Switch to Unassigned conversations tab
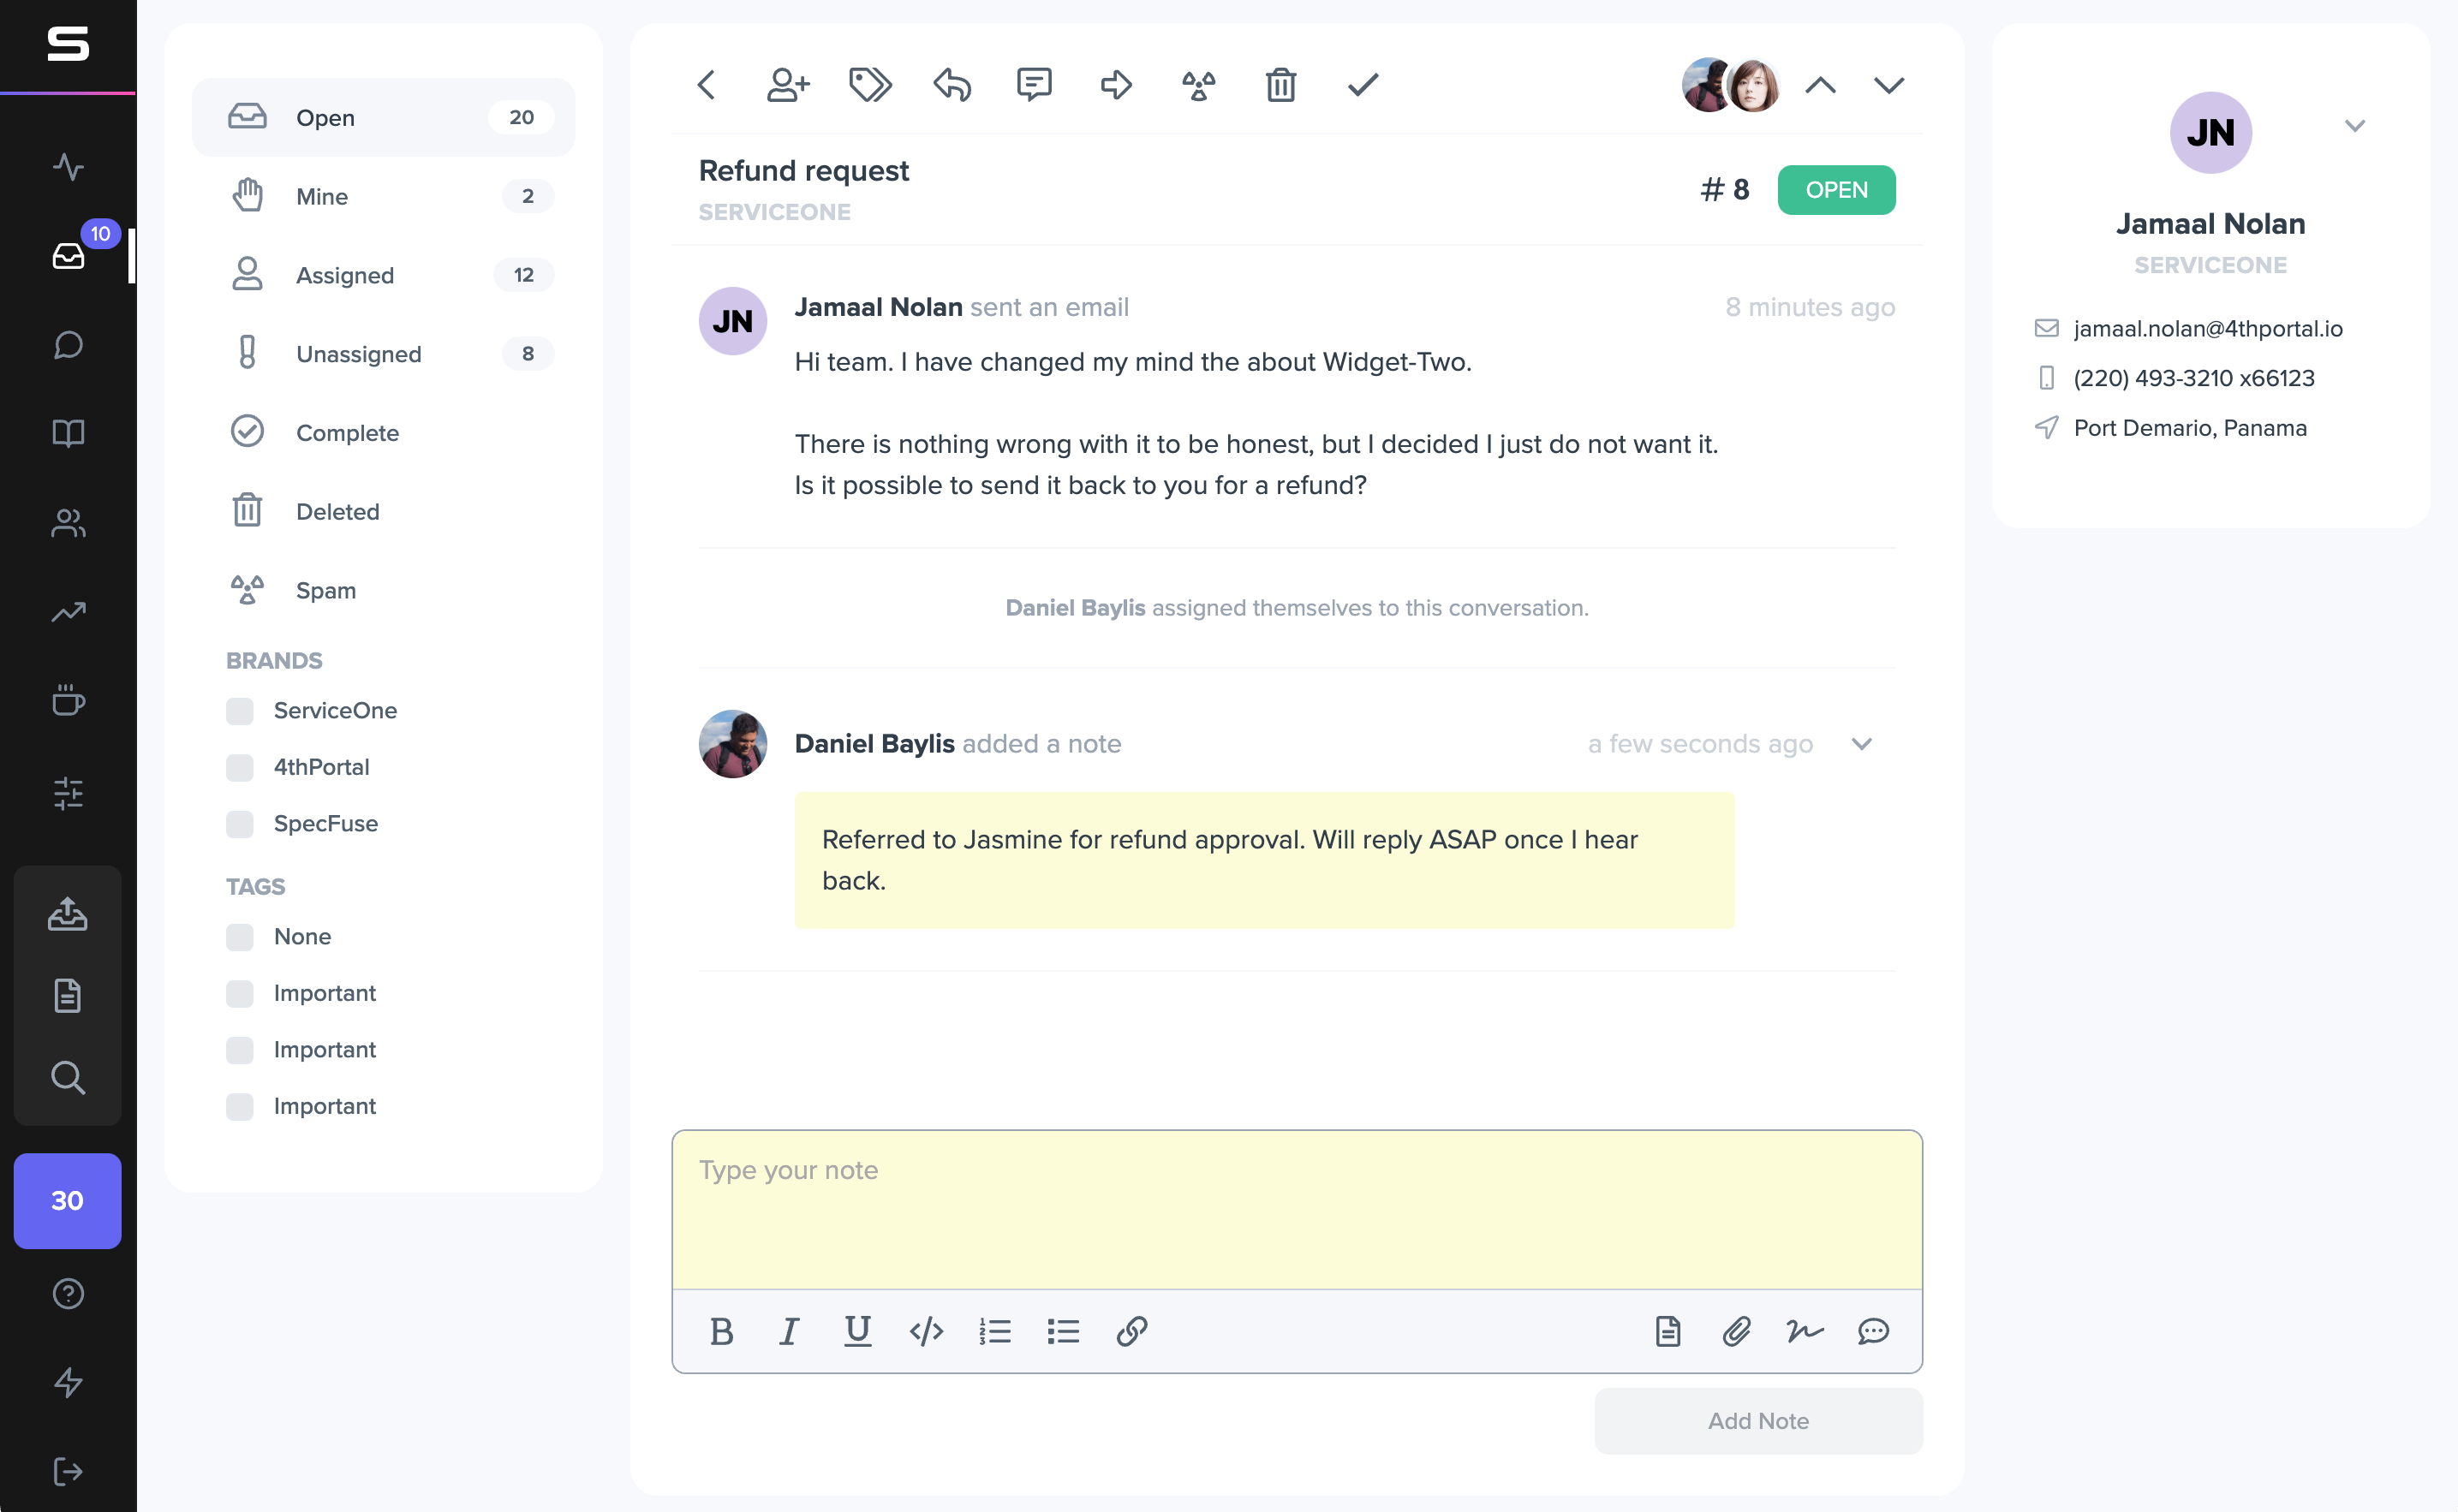This screenshot has height=1512, width=2458. 358,353
